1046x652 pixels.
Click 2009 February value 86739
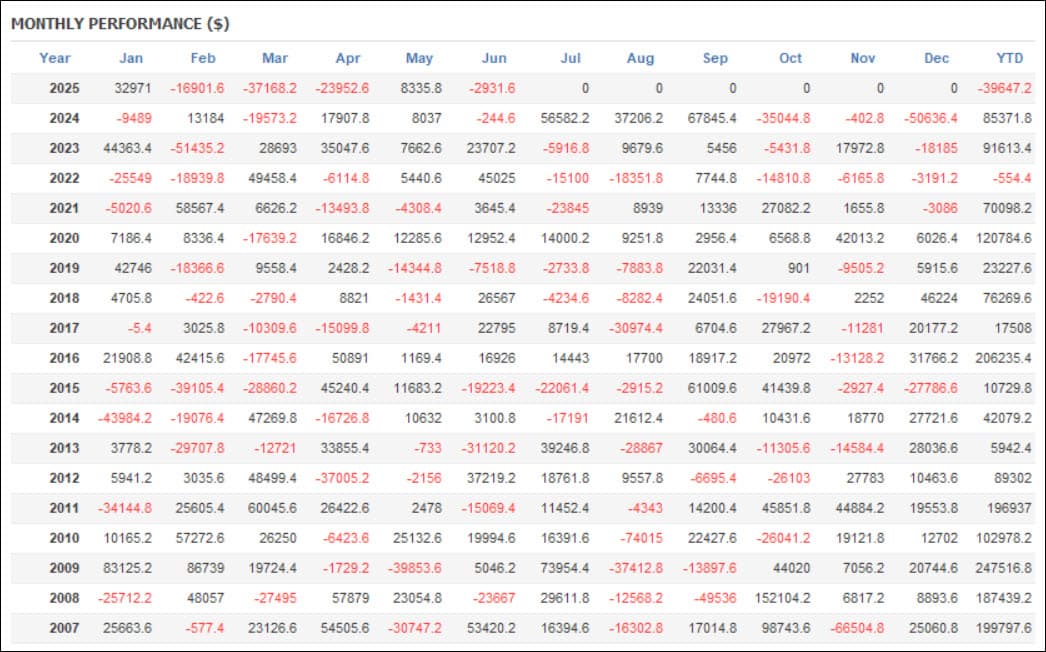205,569
